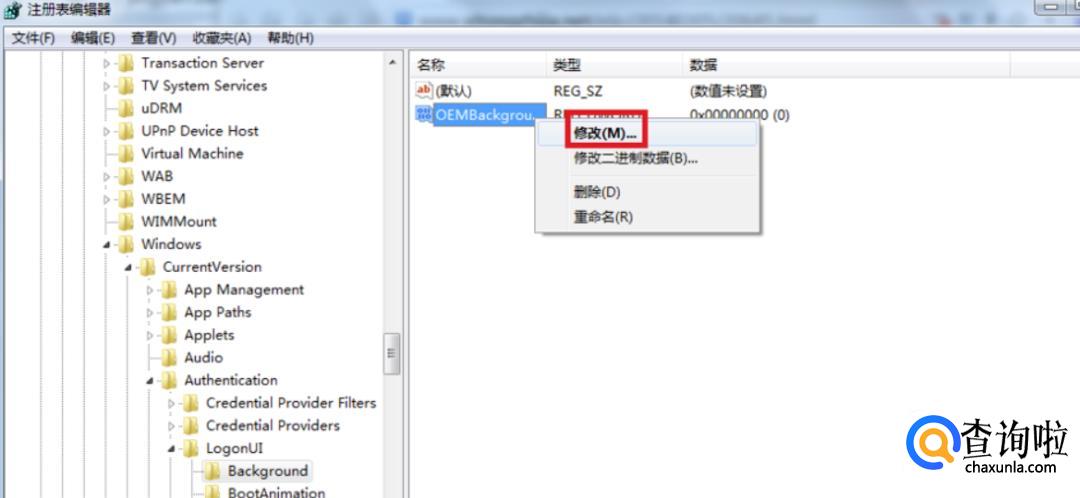Select the Background folder icon

click(213, 471)
